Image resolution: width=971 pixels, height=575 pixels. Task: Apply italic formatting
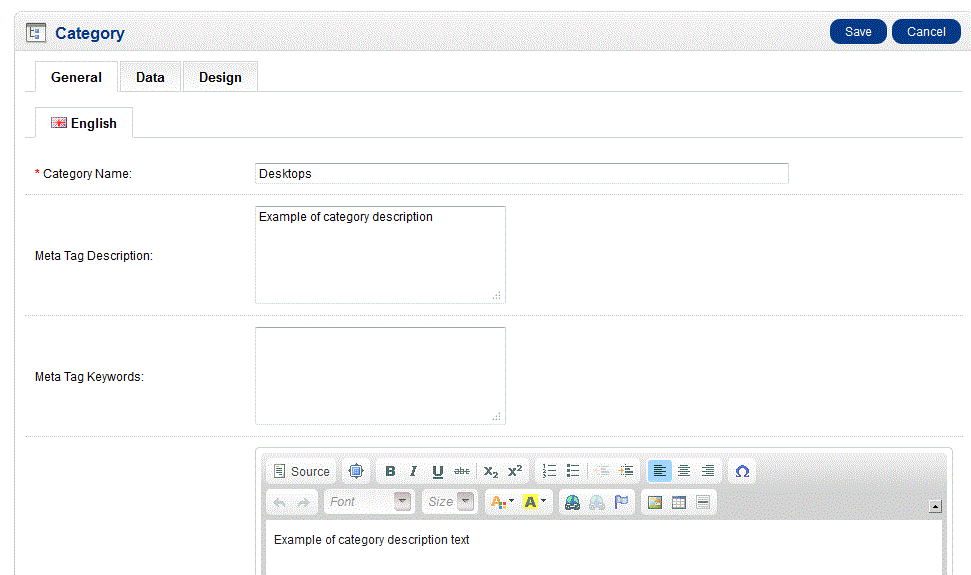[413, 471]
